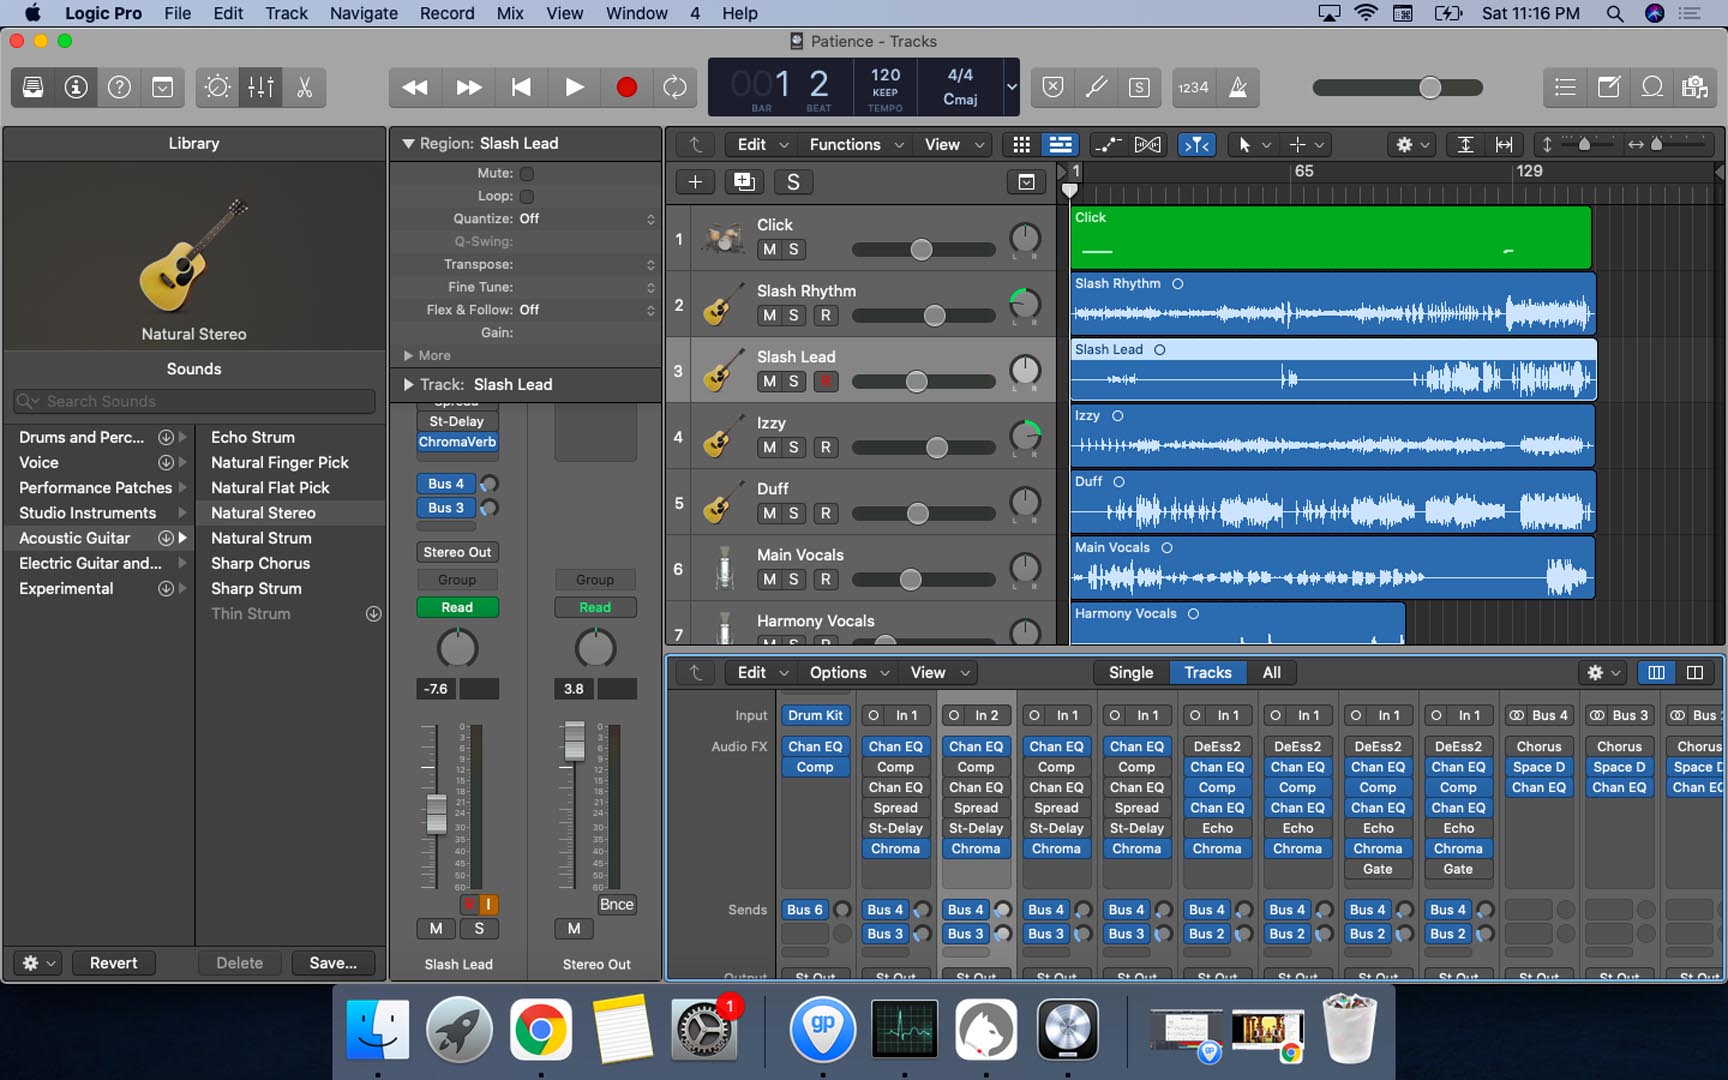Open Loop Browser button
Screen dimensions: 1728x1080
click(x=1652, y=87)
